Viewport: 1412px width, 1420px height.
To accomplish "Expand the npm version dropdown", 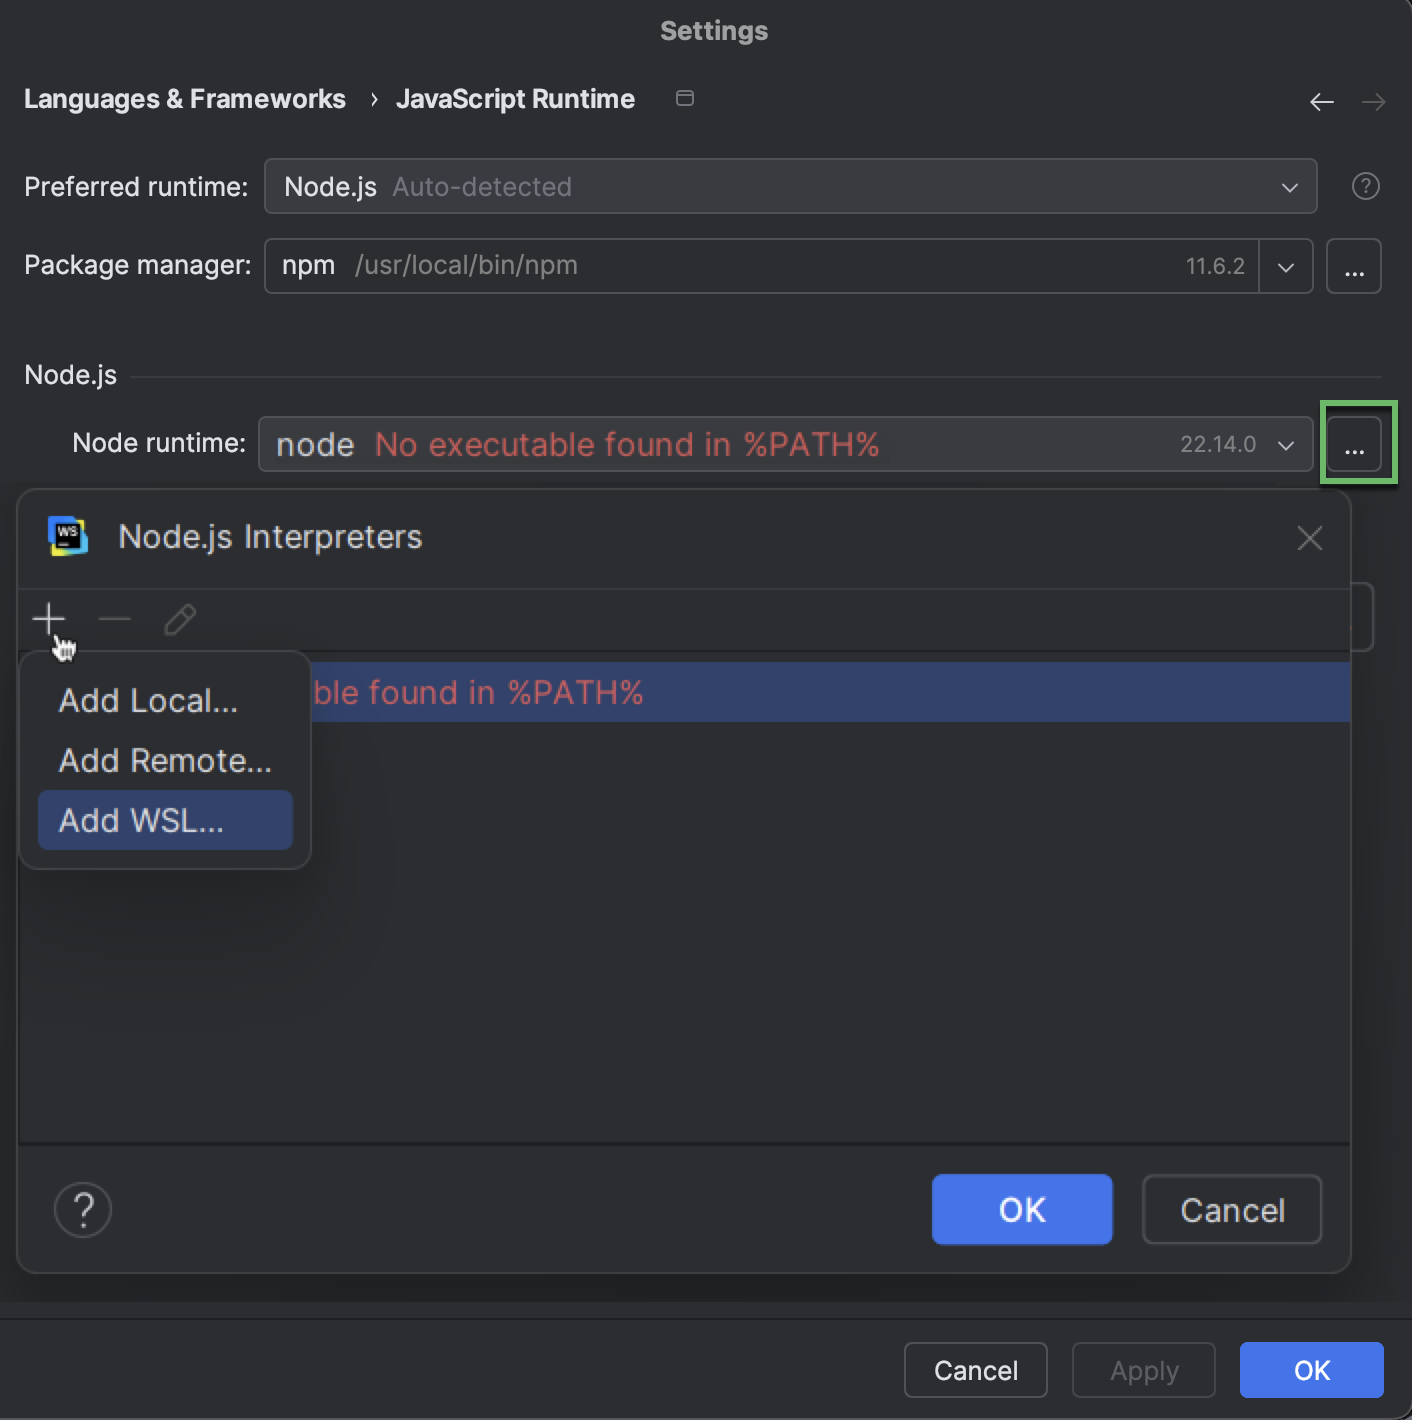I will [x=1286, y=266].
